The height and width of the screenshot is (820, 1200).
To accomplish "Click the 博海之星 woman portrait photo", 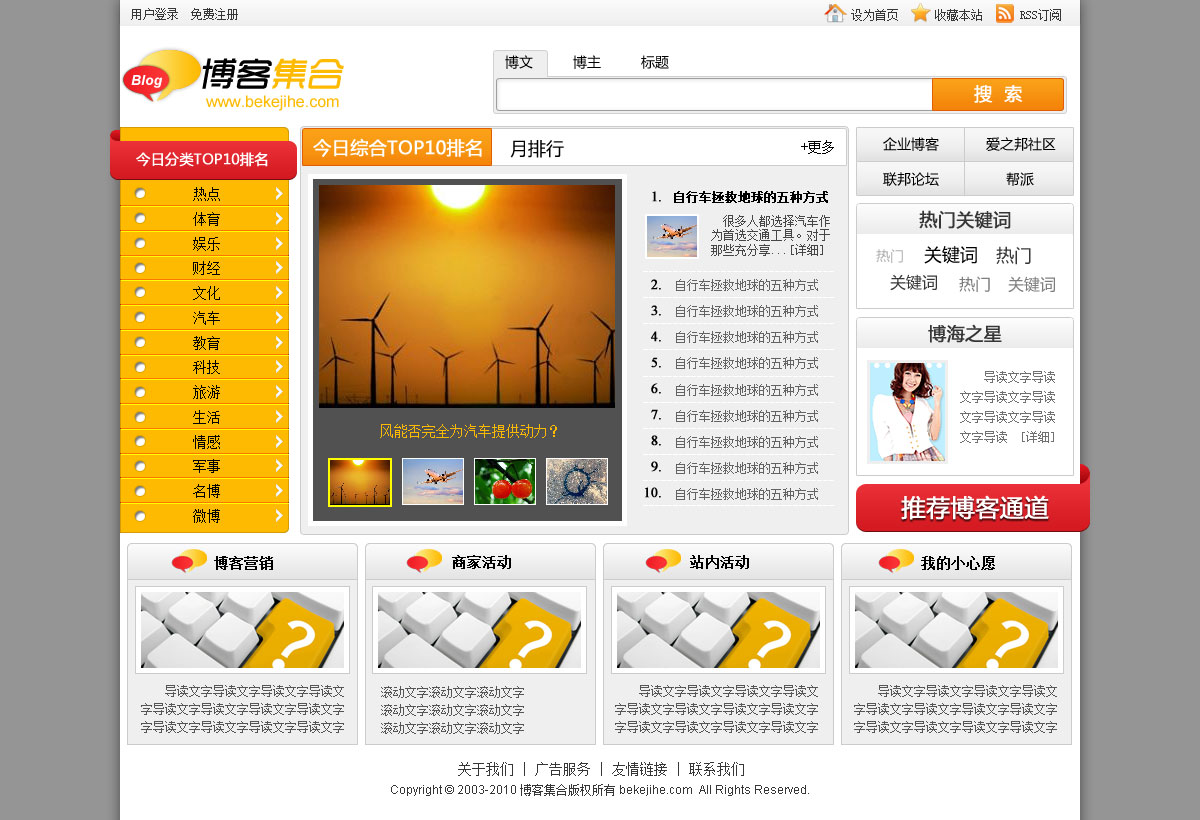I will tap(907, 412).
